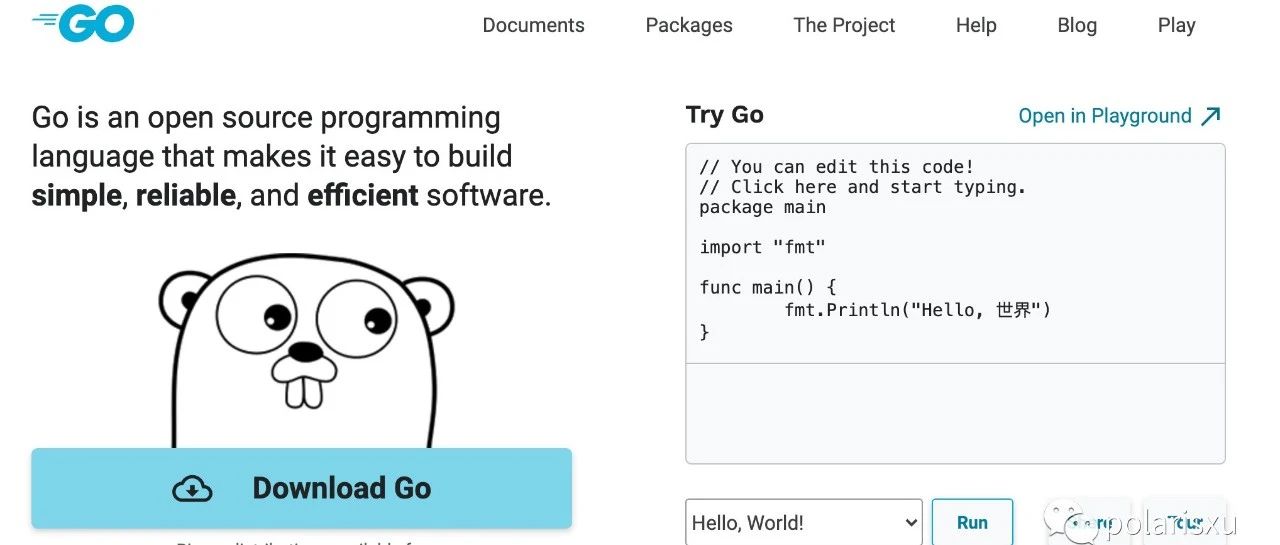The image size is (1280, 545).
Task: Click the Share button beside Run
Action: tap(1087, 522)
